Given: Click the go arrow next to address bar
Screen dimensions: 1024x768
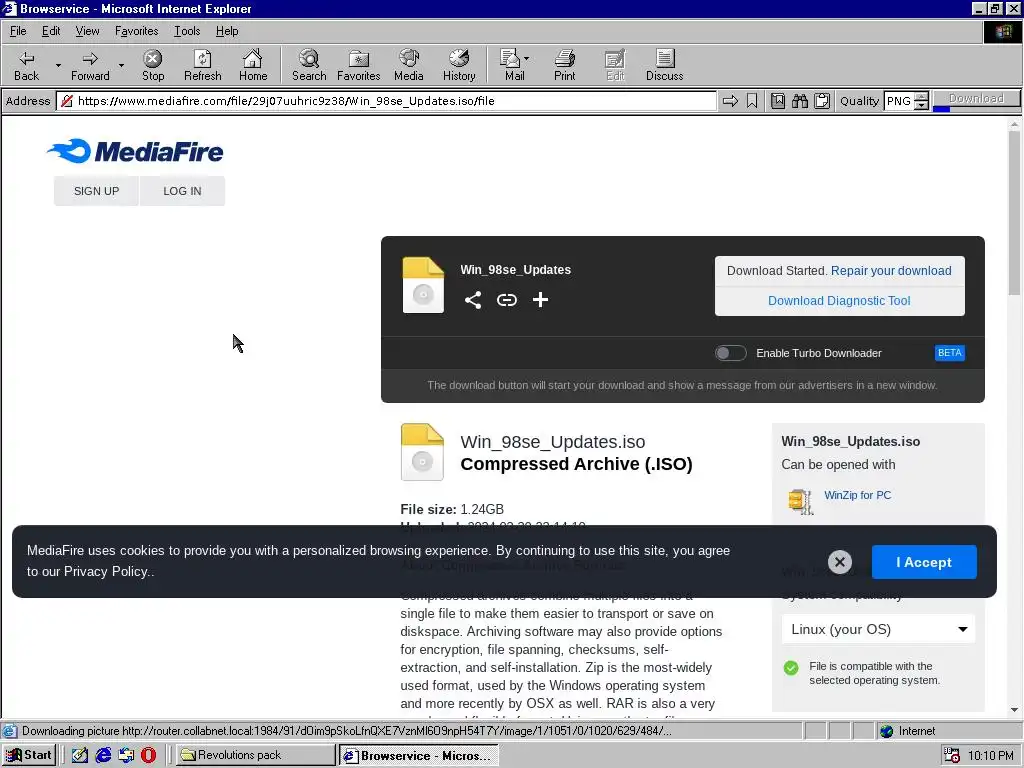Looking at the screenshot, I should click(730, 101).
